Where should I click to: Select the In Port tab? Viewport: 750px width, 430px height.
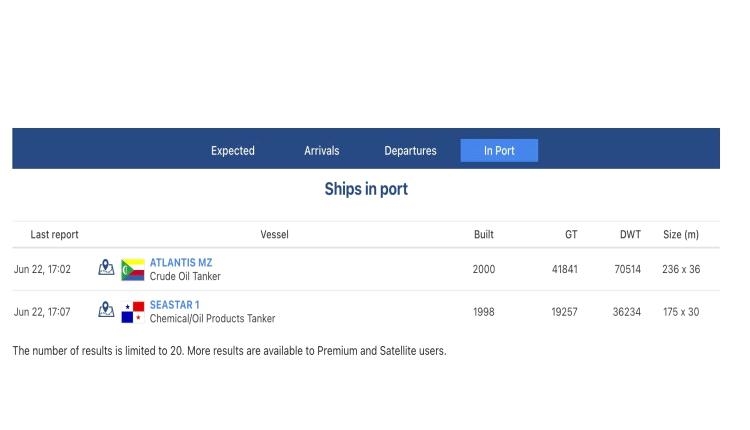[499, 151]
